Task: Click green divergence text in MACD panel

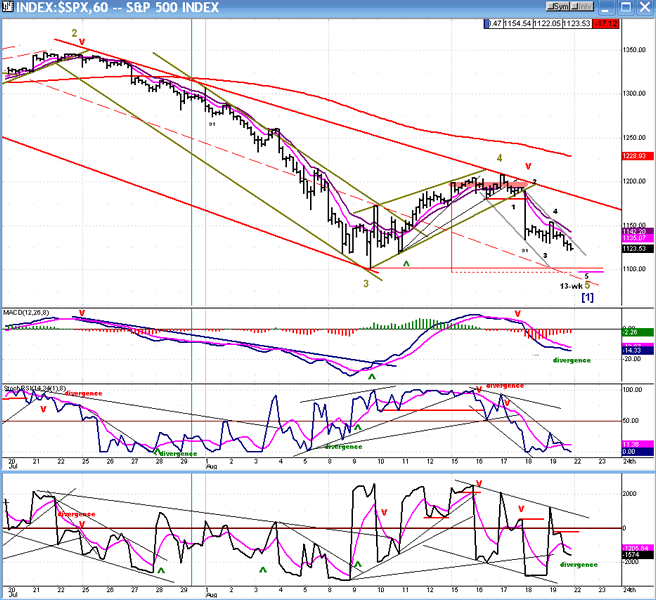Action: tap(572, 360)
